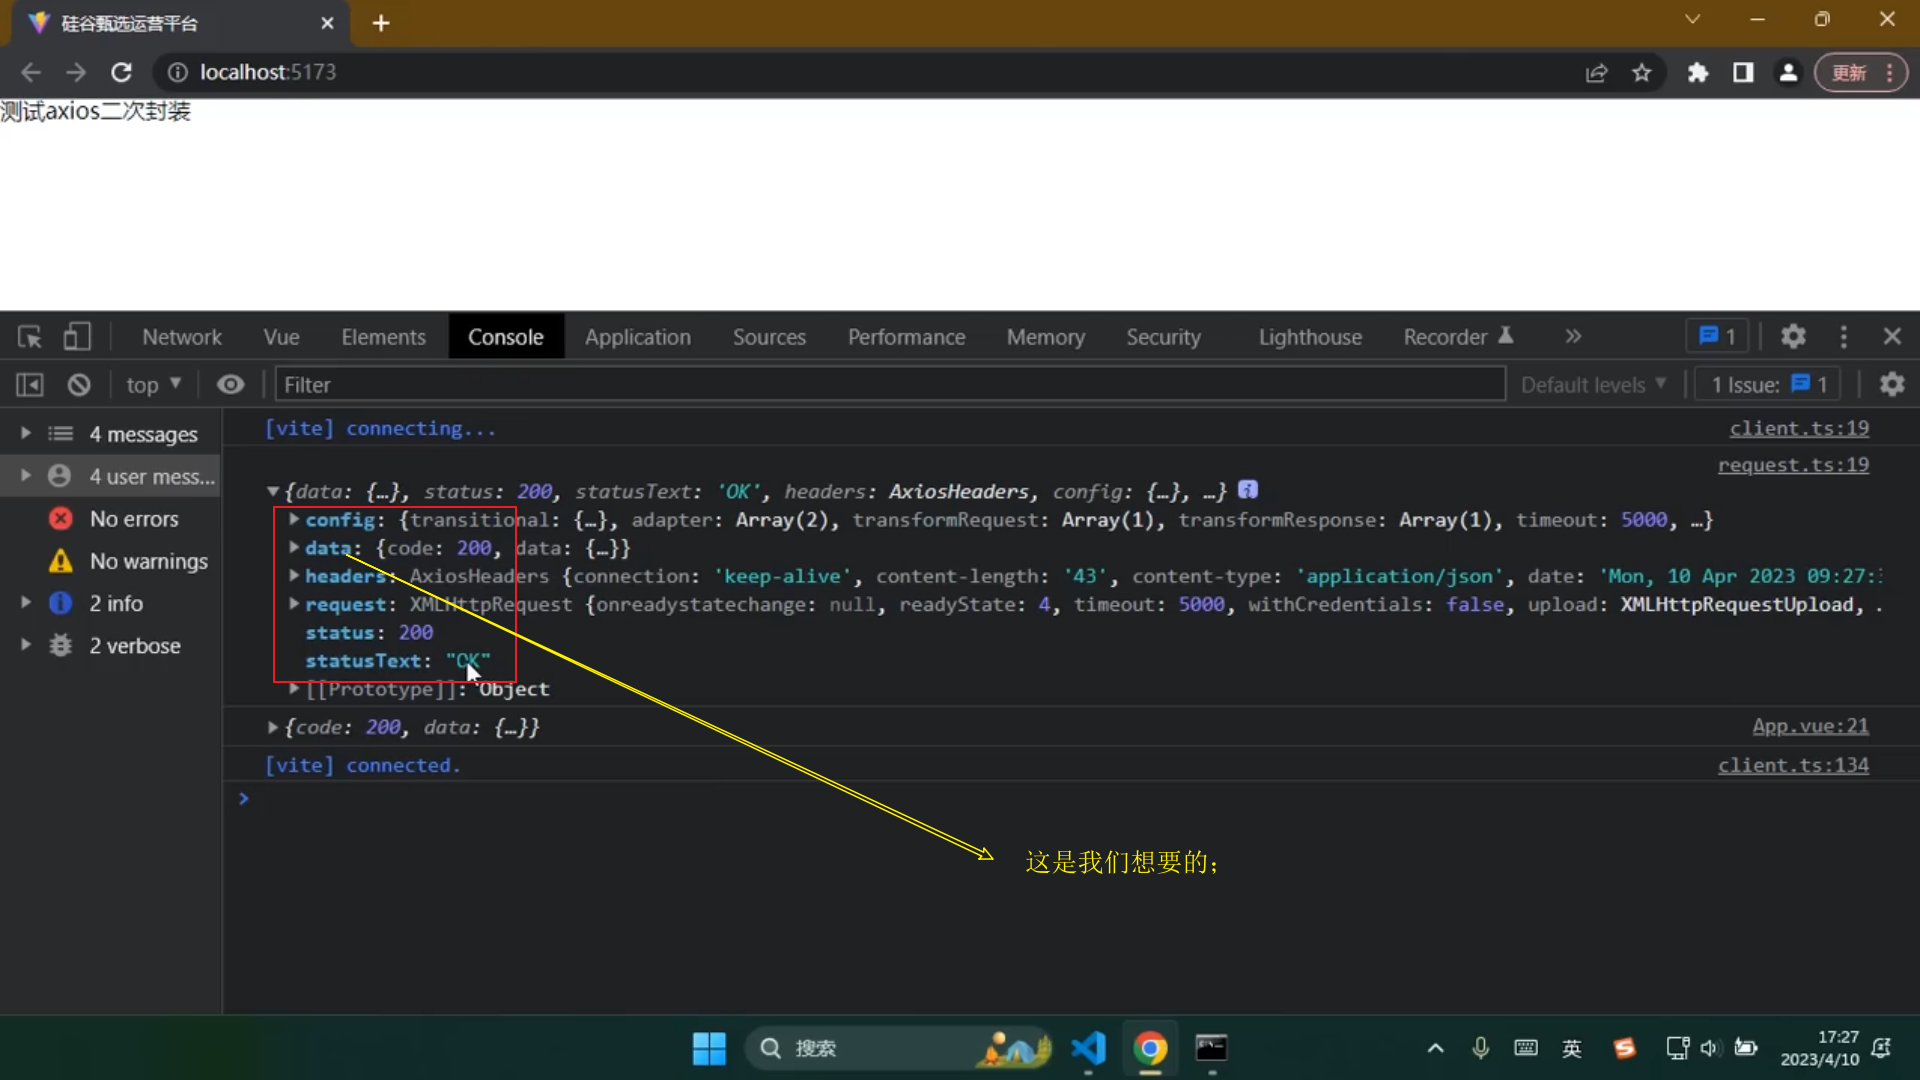Show more DevTools tabs chevron
The height and width of the screenshot is (1080, 1920).
[1573, 337]
